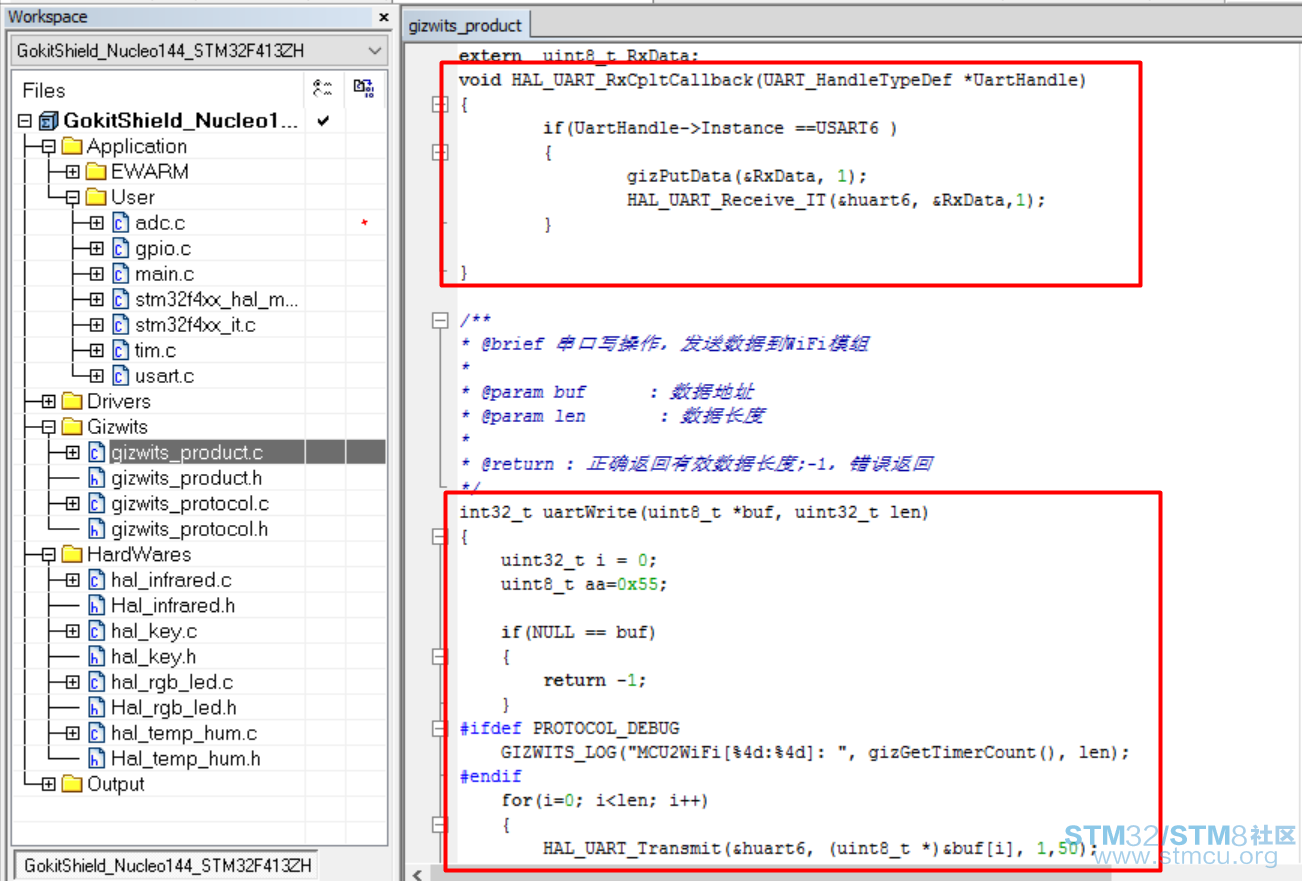The image size is (1302, 881).
Task: Click the hal_key.h header file icon
Action: tap(96, 657)
